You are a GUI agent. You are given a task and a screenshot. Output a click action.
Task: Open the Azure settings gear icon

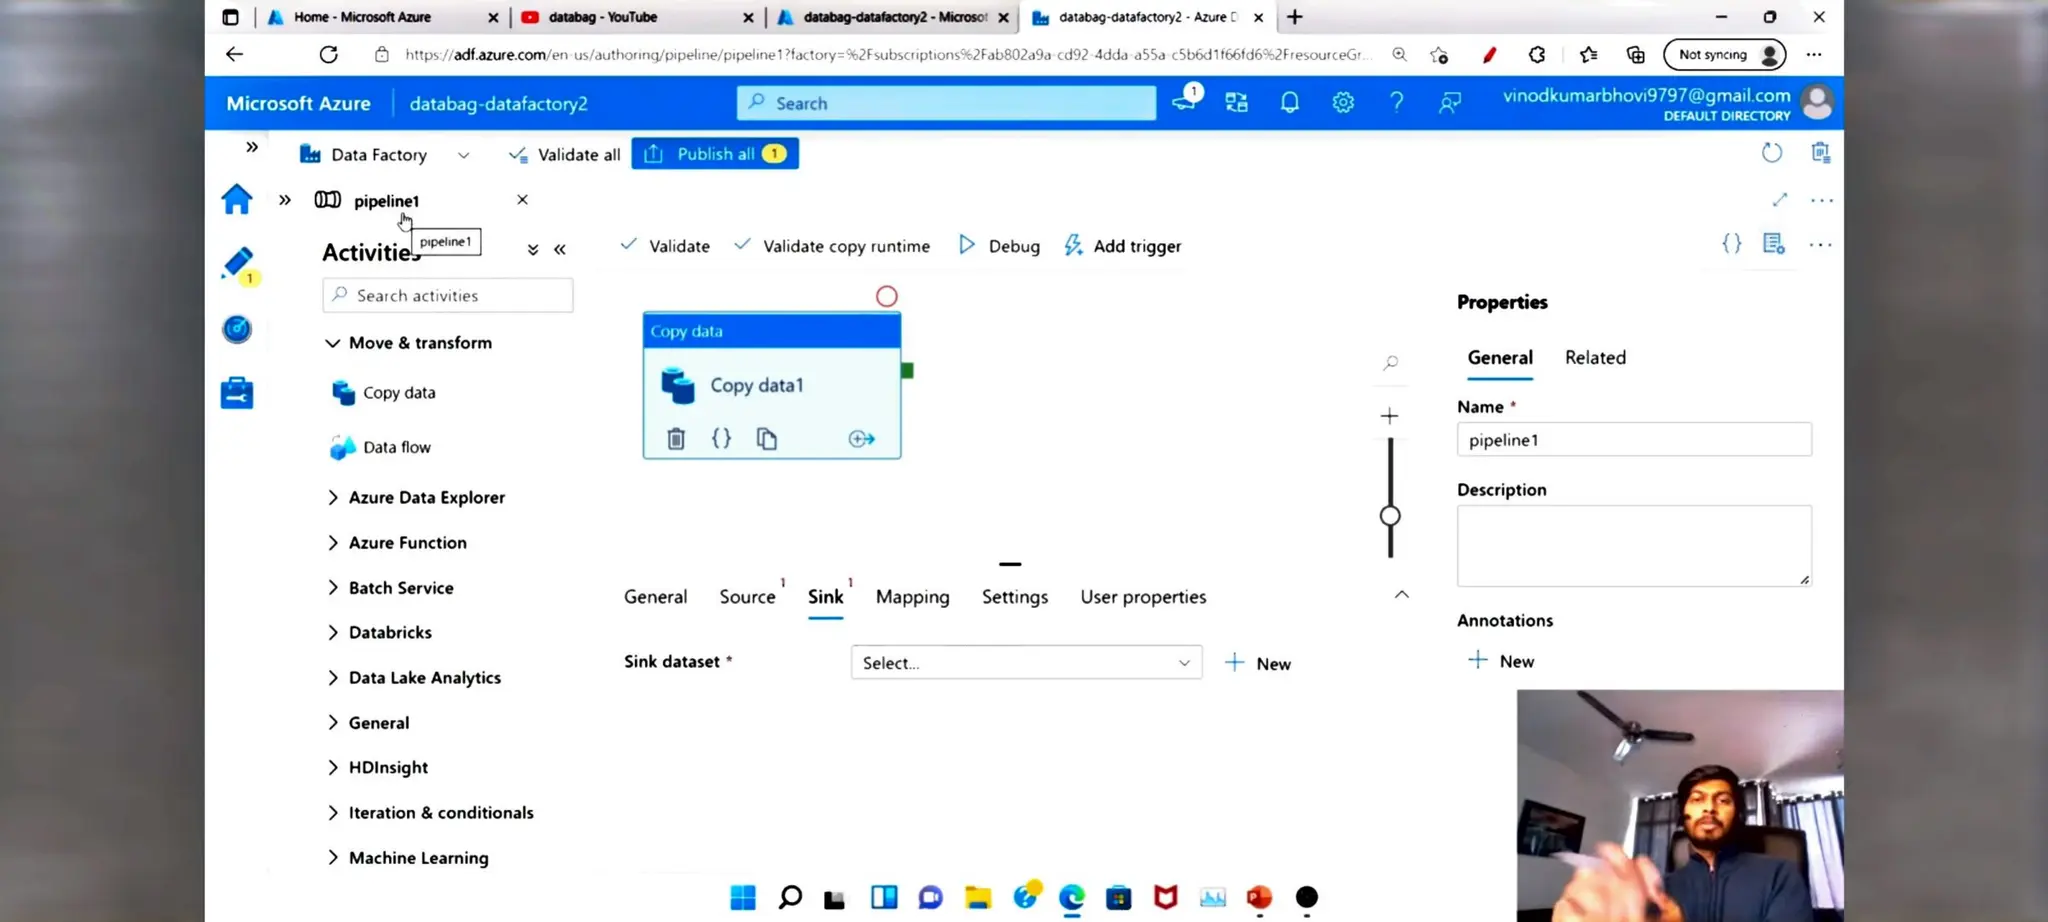click(1343, 102)
